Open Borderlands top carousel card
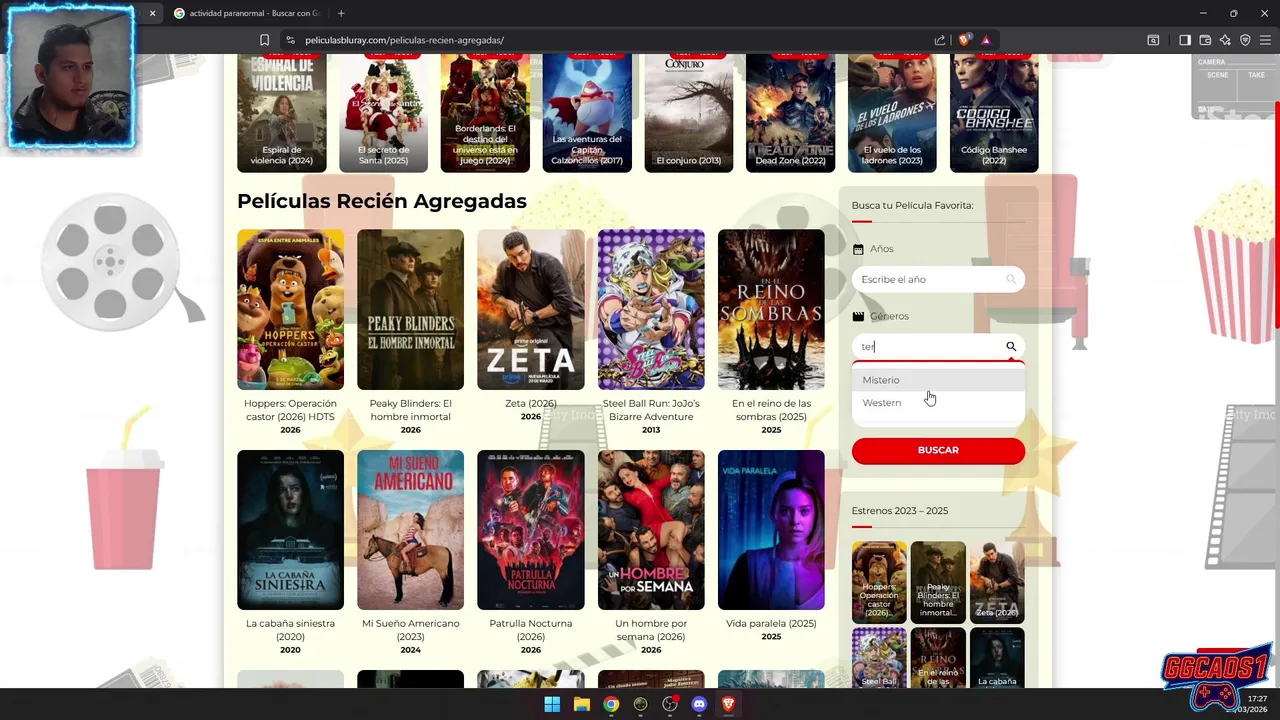Viewport: 1280px width, 720px height. 485,113
